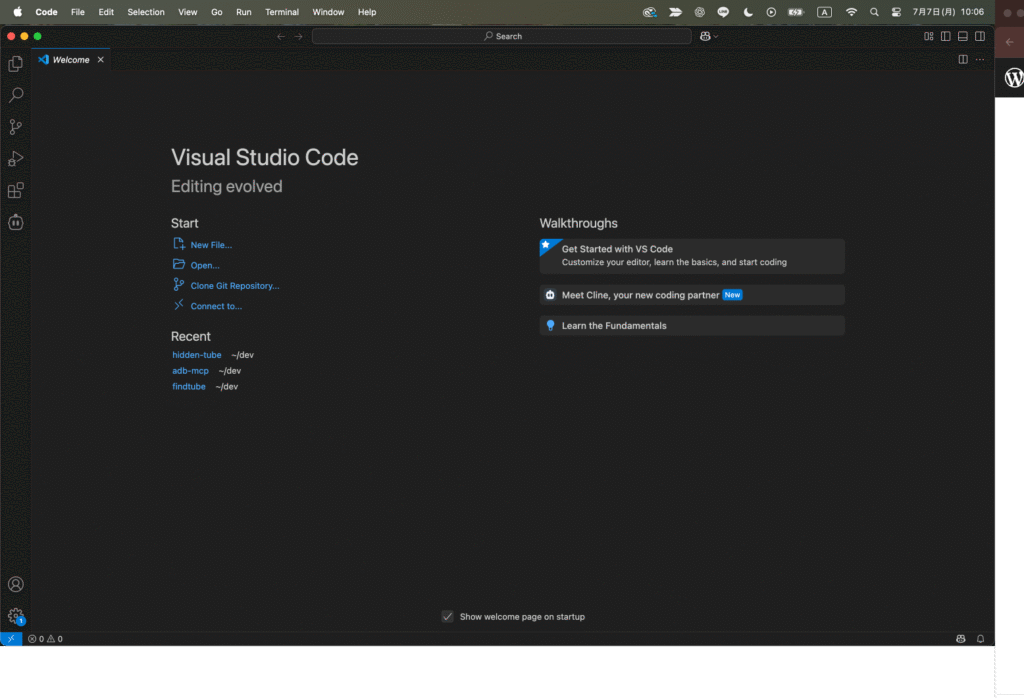
Task: Open Get Started with VS Code walkthrough
Action: coord(692,256)
